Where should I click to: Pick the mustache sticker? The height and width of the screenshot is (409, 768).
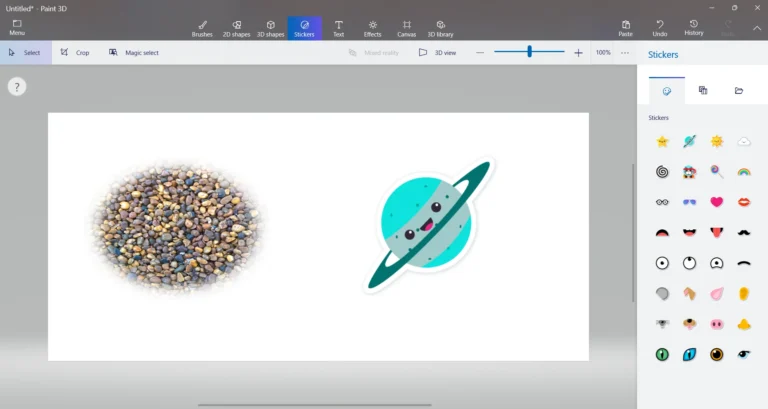point(744,232)
